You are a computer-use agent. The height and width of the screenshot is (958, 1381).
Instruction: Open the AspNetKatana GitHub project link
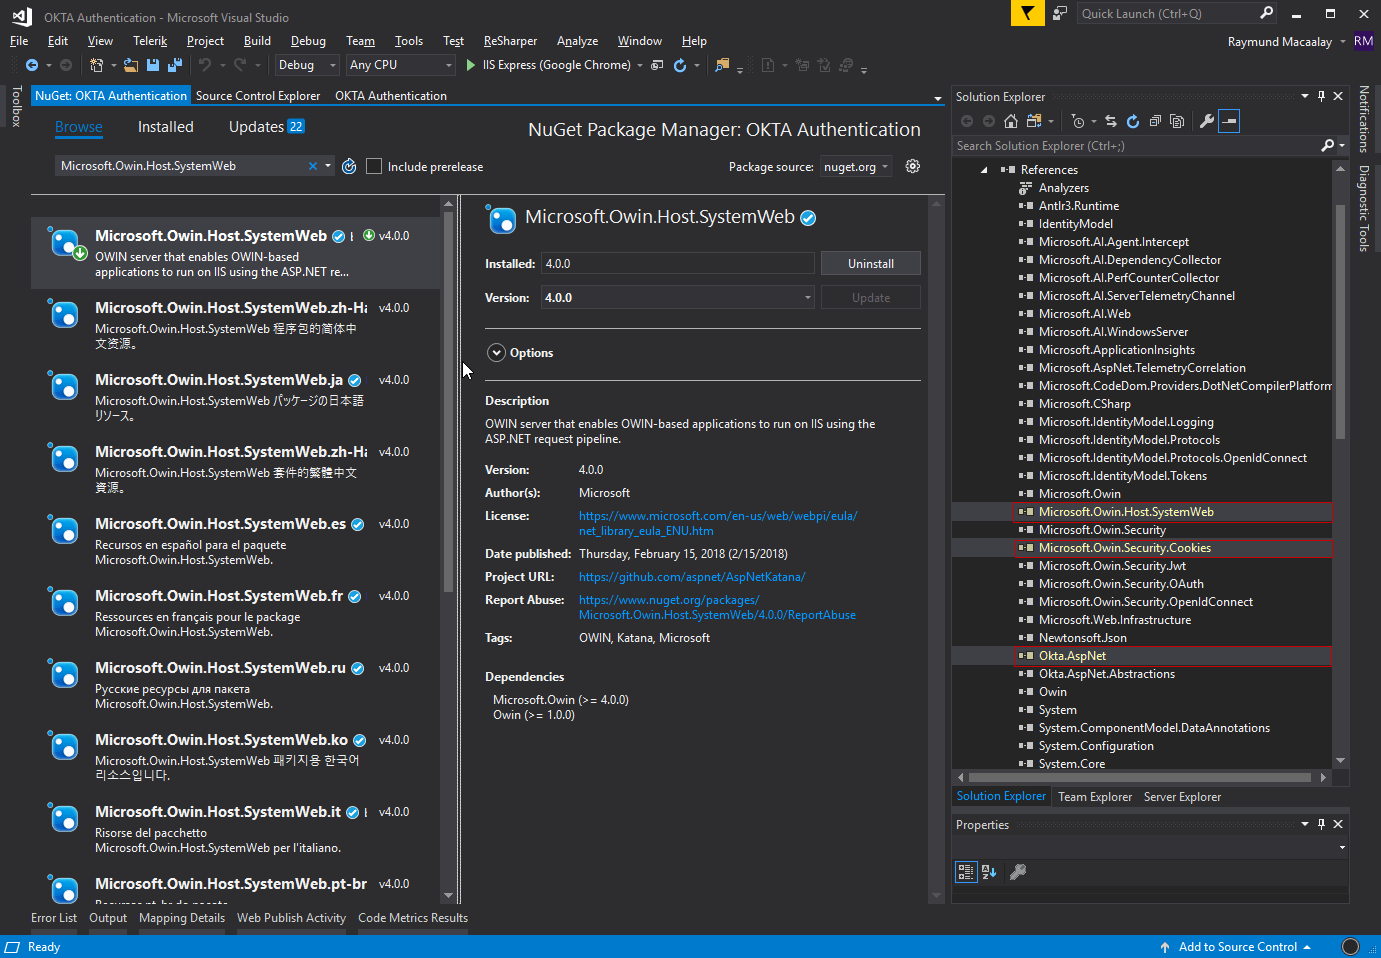coord(692,577)
